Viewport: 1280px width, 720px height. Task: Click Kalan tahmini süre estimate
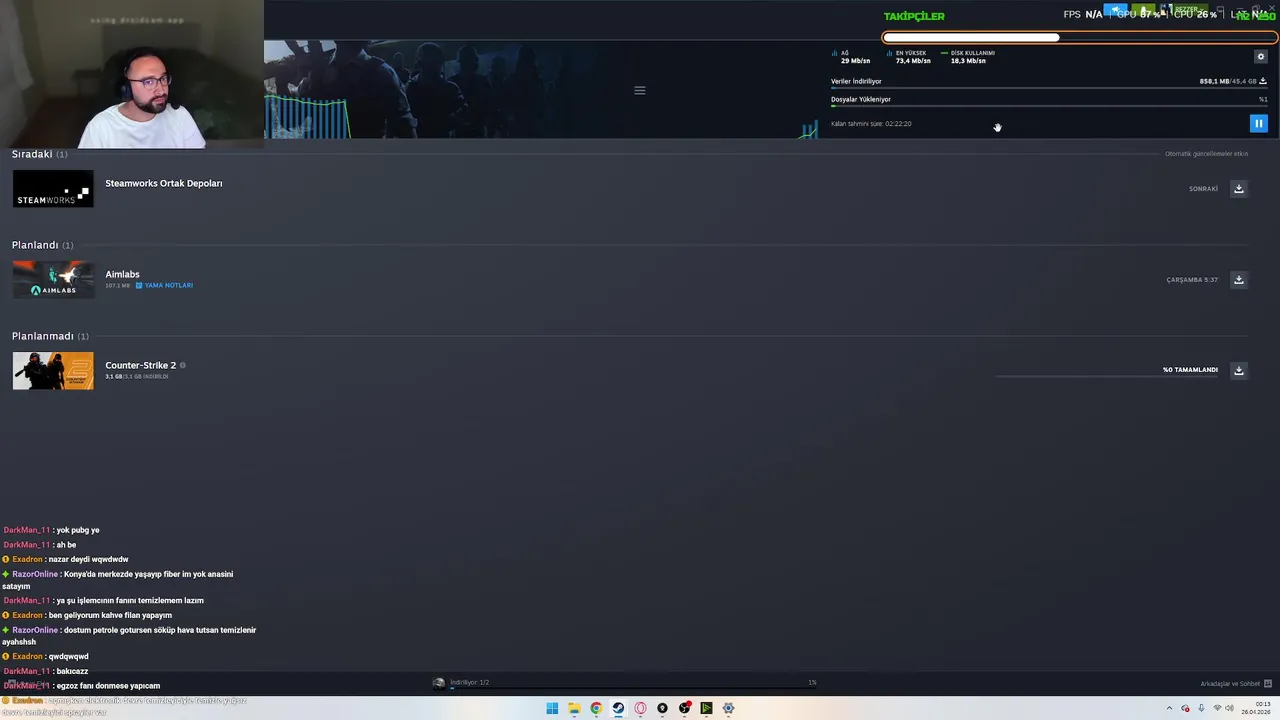point(871,124)
